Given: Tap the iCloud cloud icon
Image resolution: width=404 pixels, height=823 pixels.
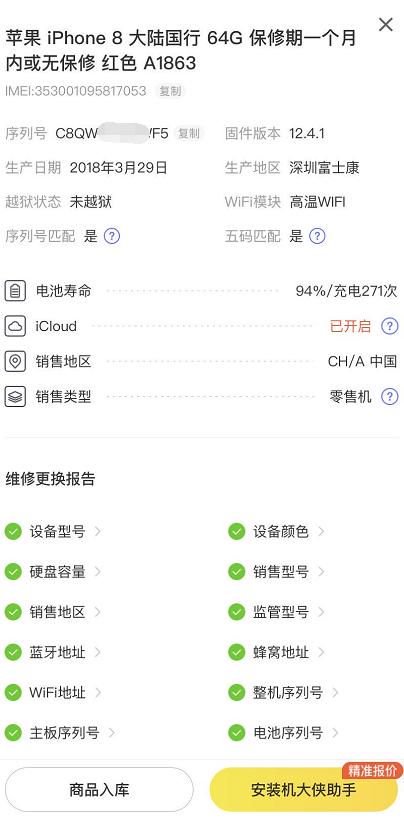Looking at the screenshot, I should click(15, 326).
